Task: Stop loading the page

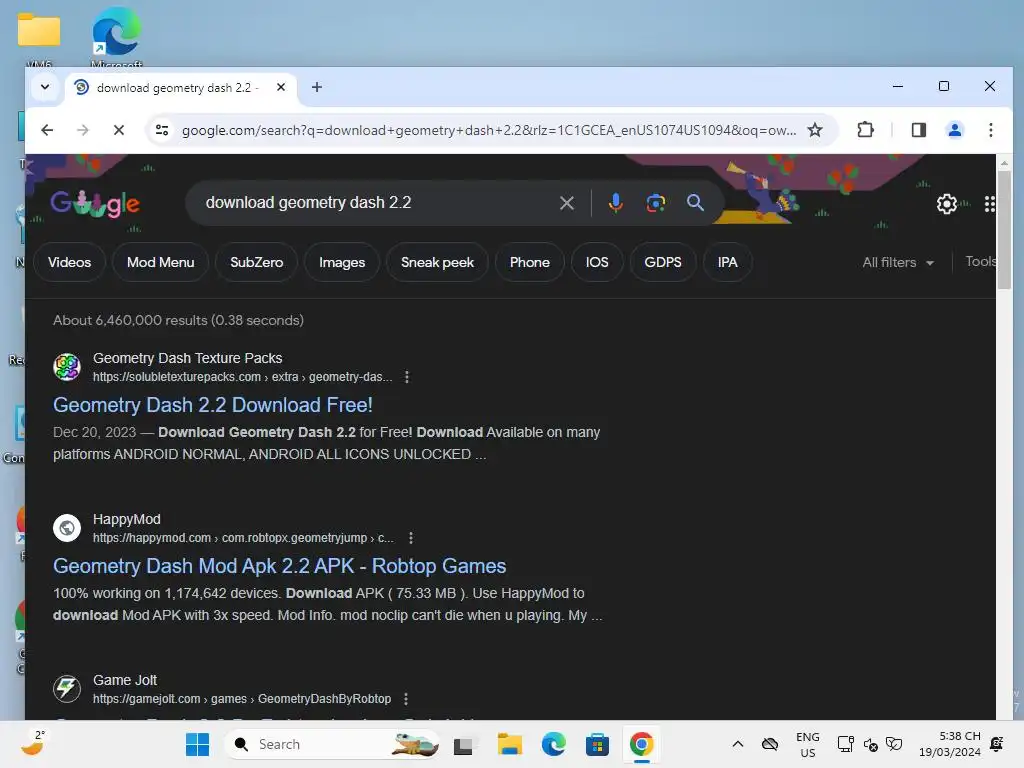Action: coord(119,130)
